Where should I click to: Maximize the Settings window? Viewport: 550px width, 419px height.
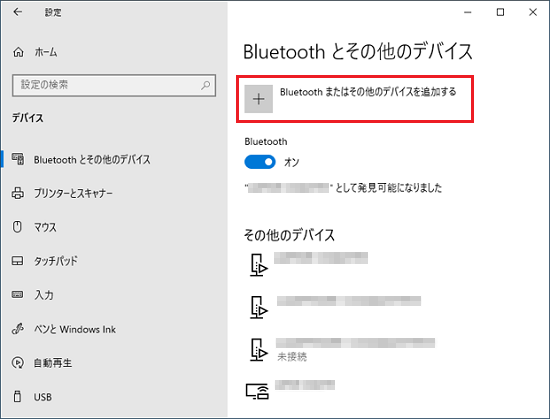[x=501, y=12]
